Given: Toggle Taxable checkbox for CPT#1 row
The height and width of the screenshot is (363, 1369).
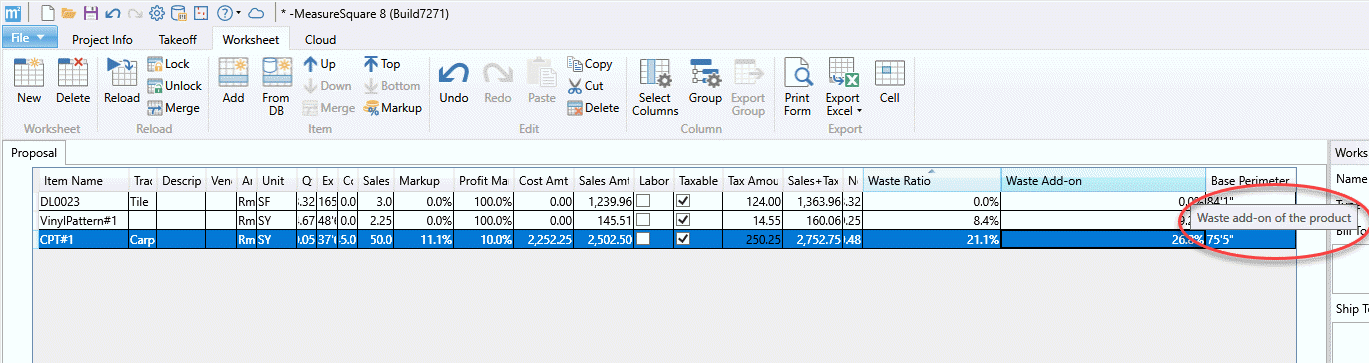Looking at the screenshot, I should click(x=684, y=239).
